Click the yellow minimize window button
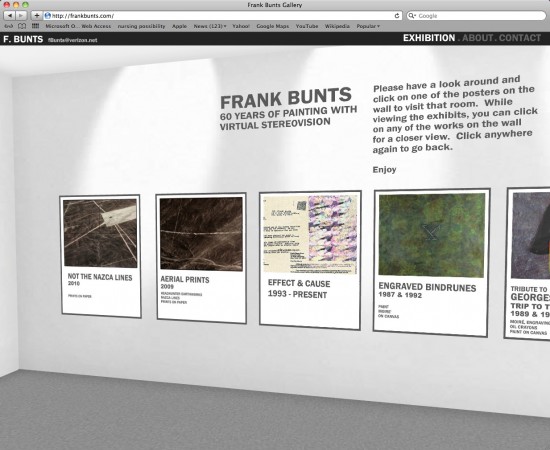Screen dimensions: 550x450 (x=16, y=5)
